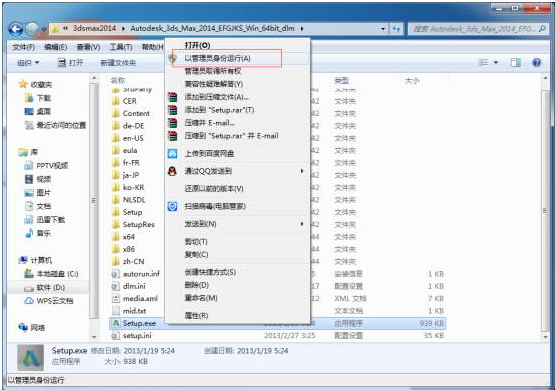Click WinRAR icon beside 添加到 "Setup.rar"(T)

172,110
